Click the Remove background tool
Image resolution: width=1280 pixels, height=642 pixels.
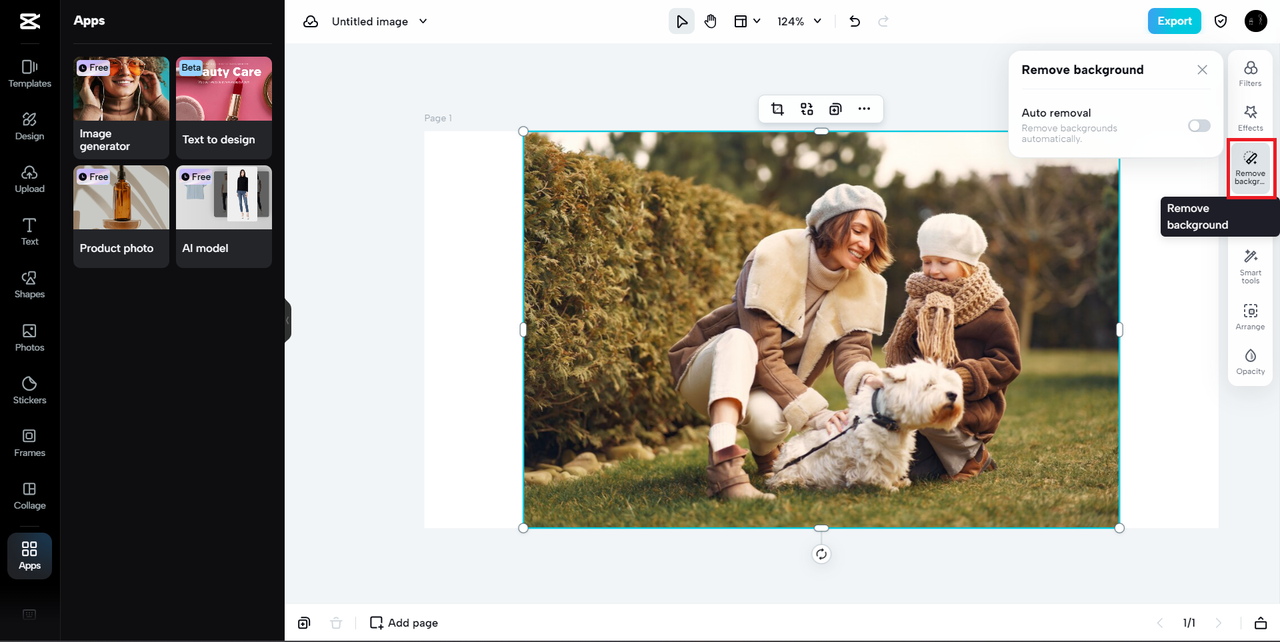[x=1250, y=167]
